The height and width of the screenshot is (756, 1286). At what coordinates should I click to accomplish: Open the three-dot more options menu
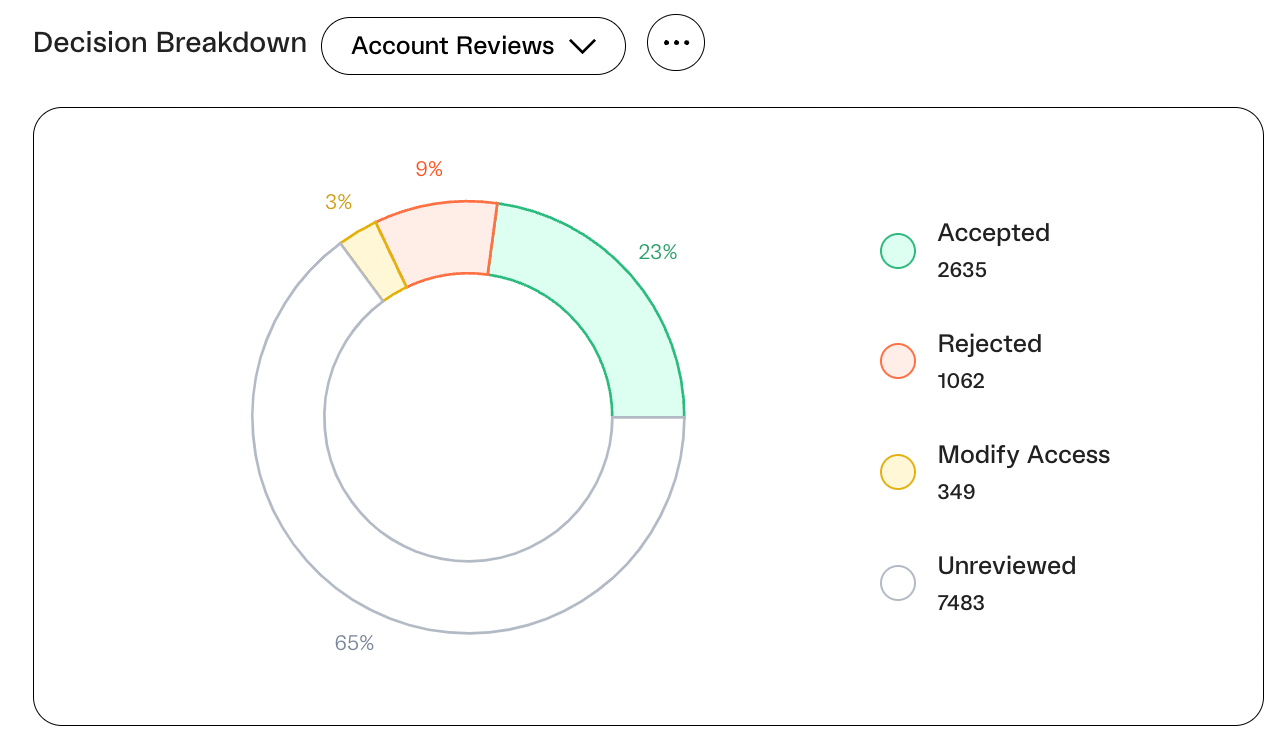point(676,43)
